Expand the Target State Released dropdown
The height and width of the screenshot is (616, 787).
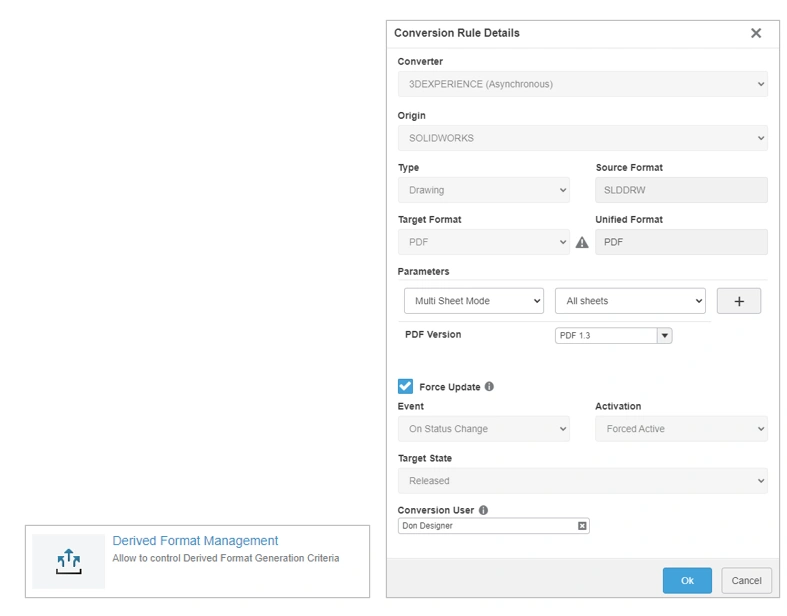pos(582,481)
